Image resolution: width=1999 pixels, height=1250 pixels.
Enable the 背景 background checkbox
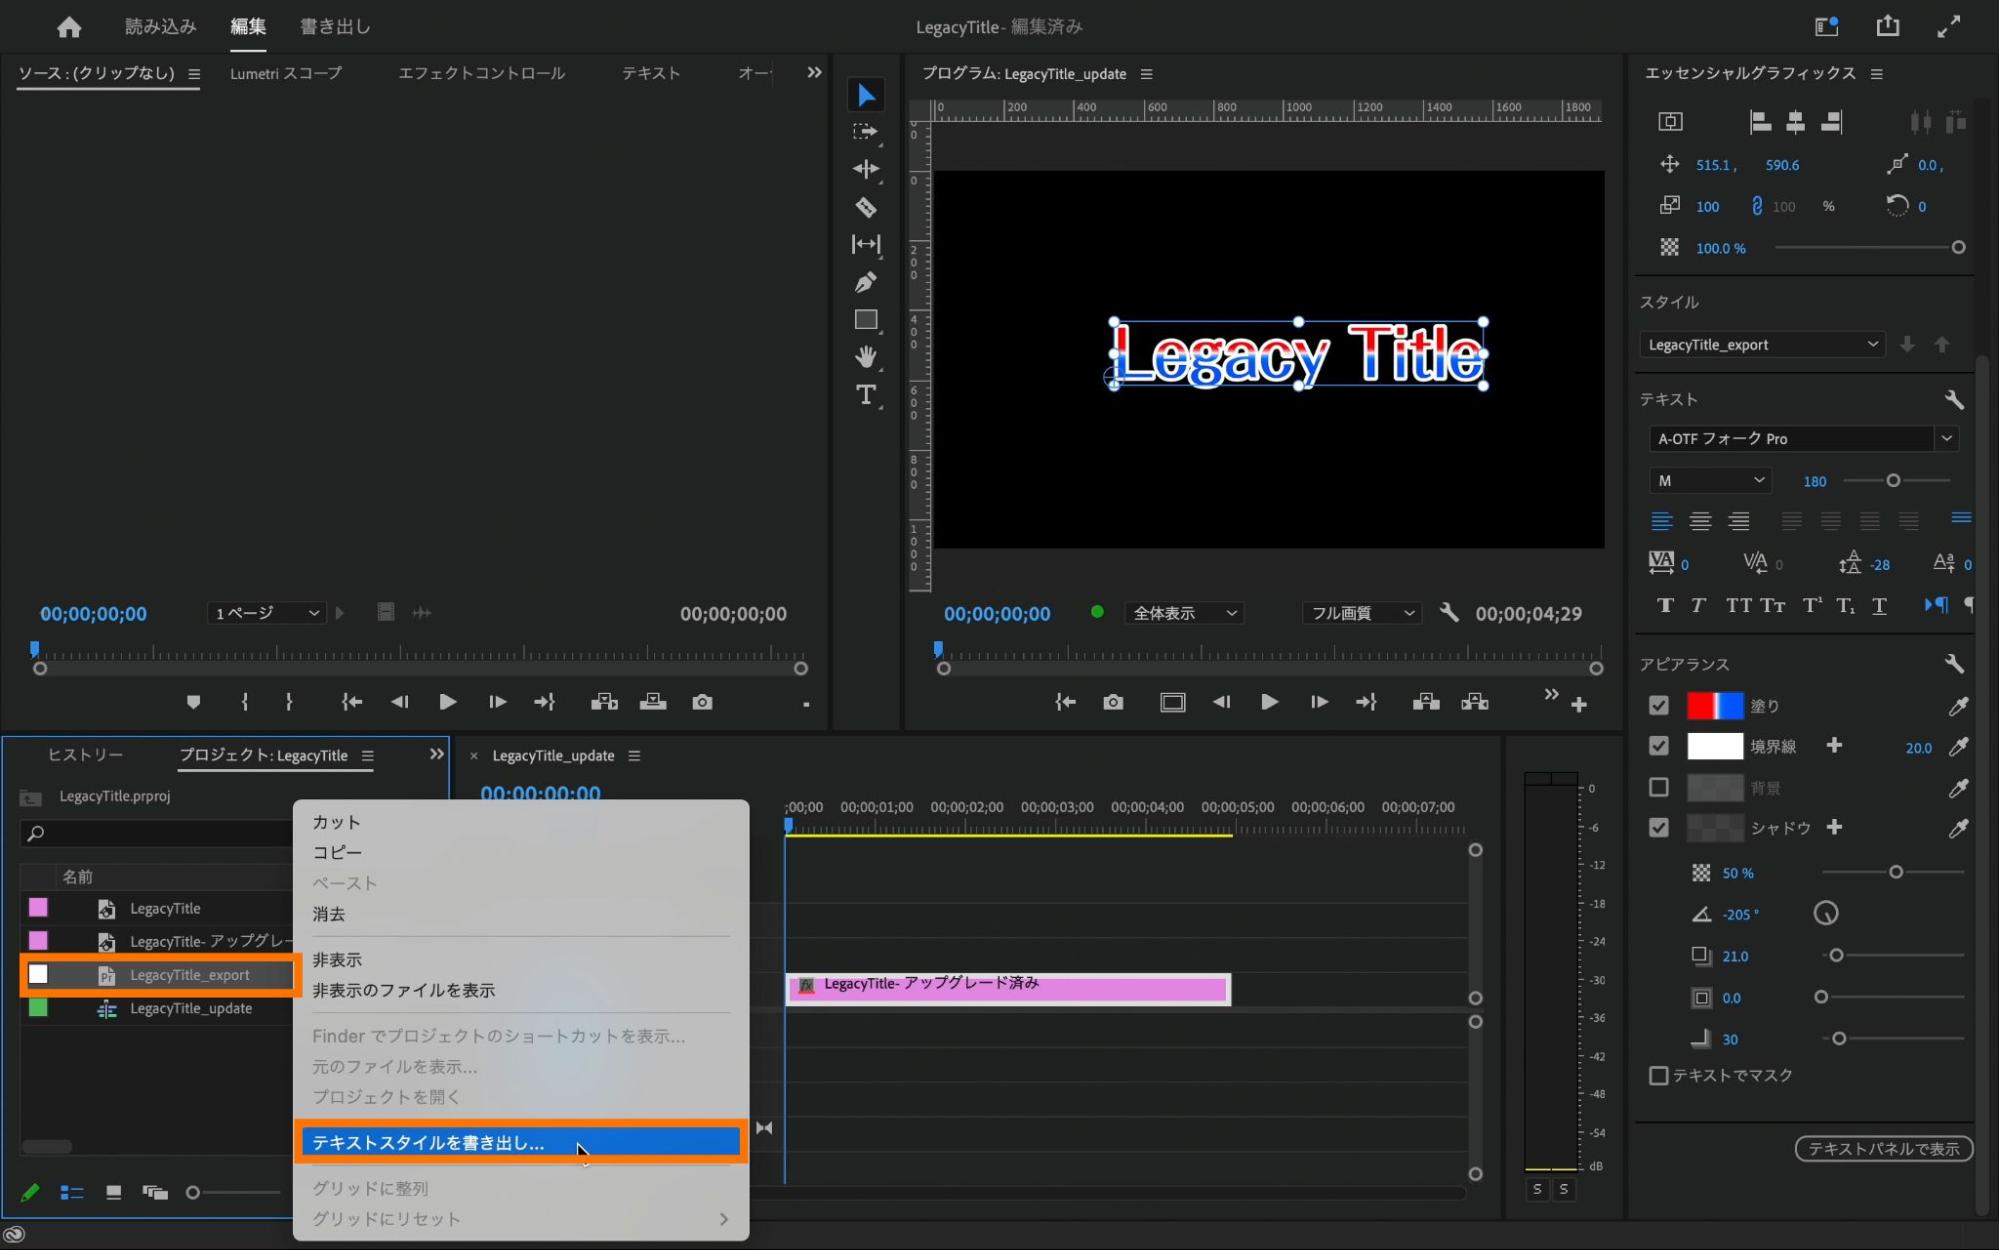1659,788
